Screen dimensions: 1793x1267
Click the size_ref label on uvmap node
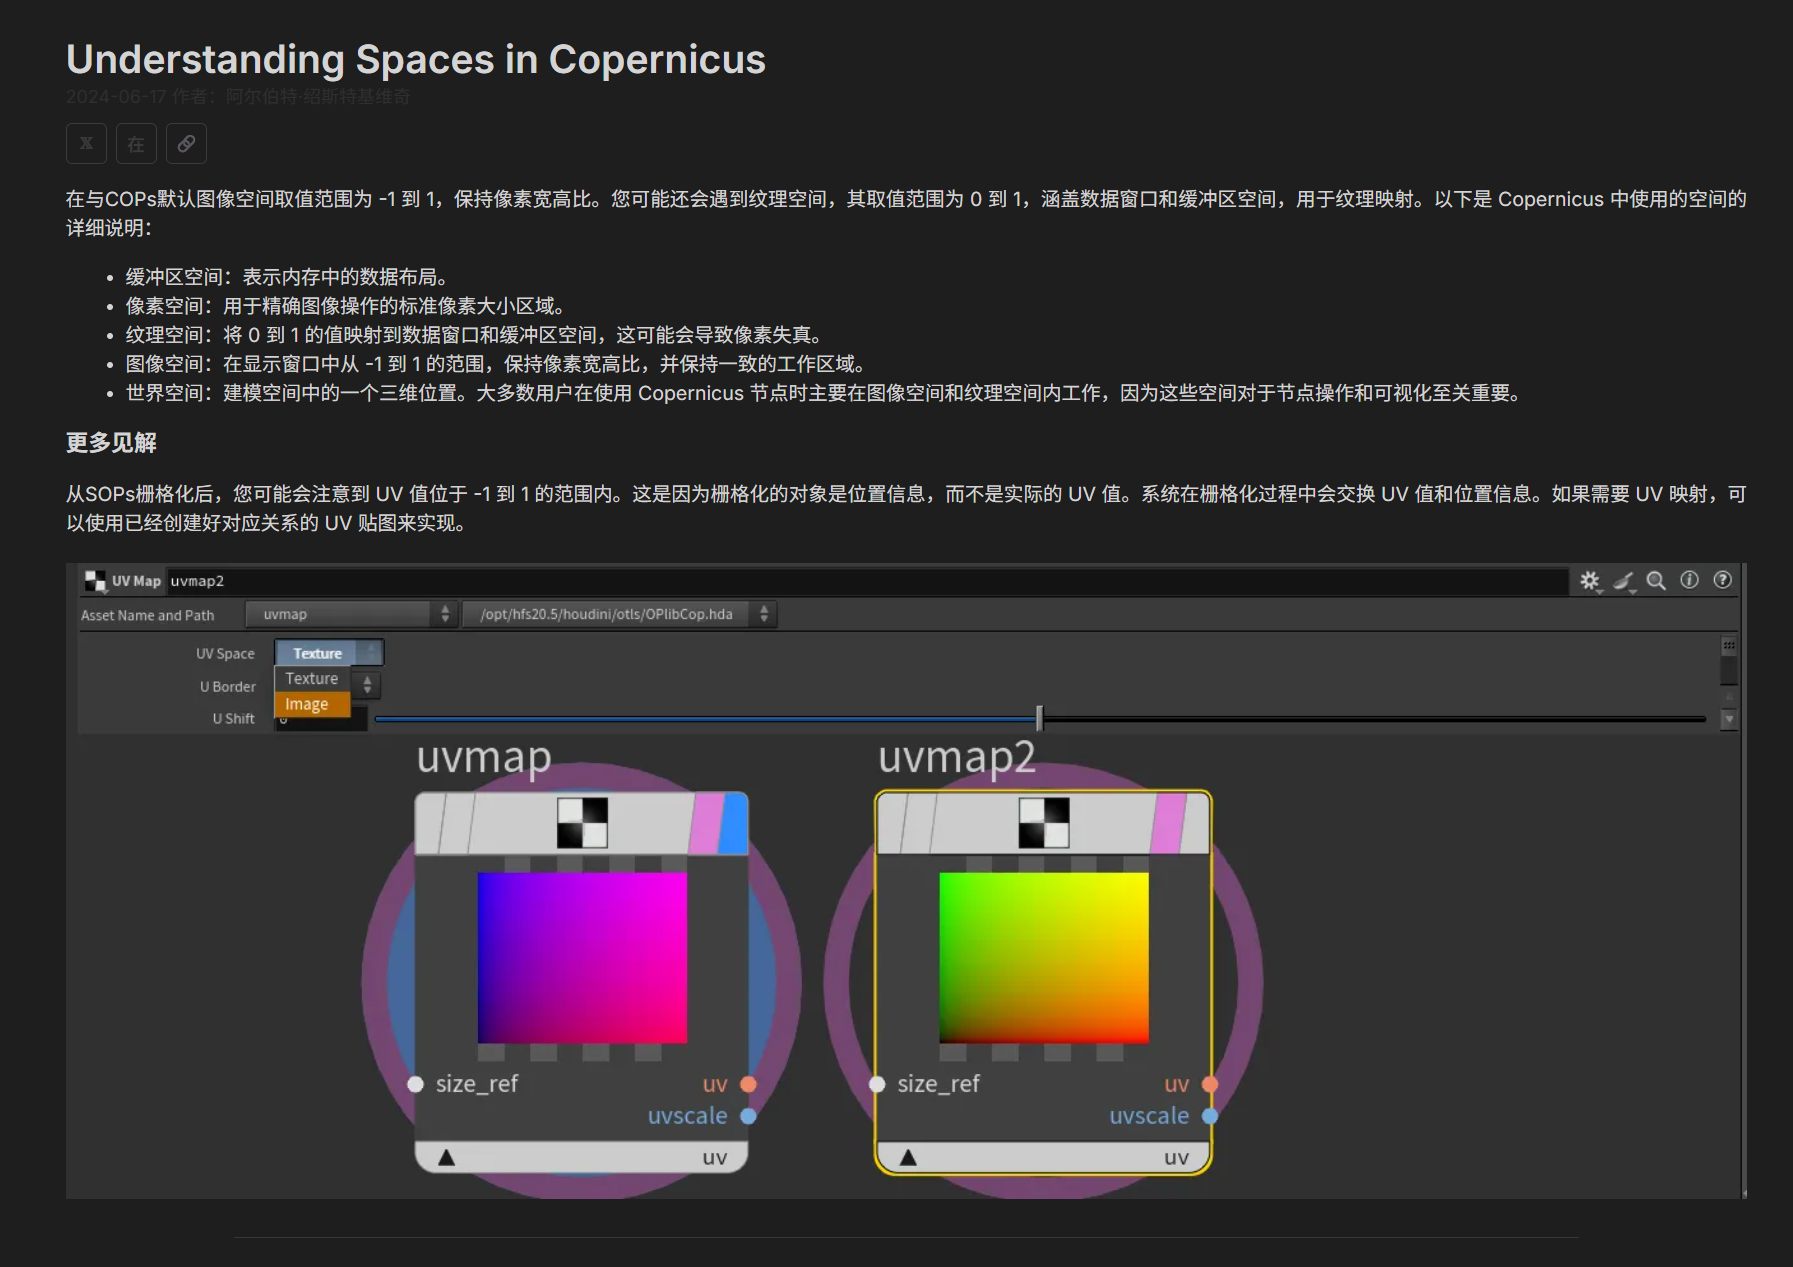pyautogui.click(x=477, y=1084)
